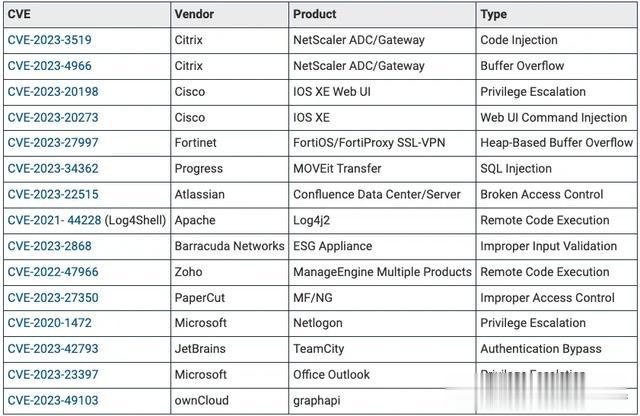
Task: Open the CVE-2023-27350 PaperCut link
Action: (53, 297)
